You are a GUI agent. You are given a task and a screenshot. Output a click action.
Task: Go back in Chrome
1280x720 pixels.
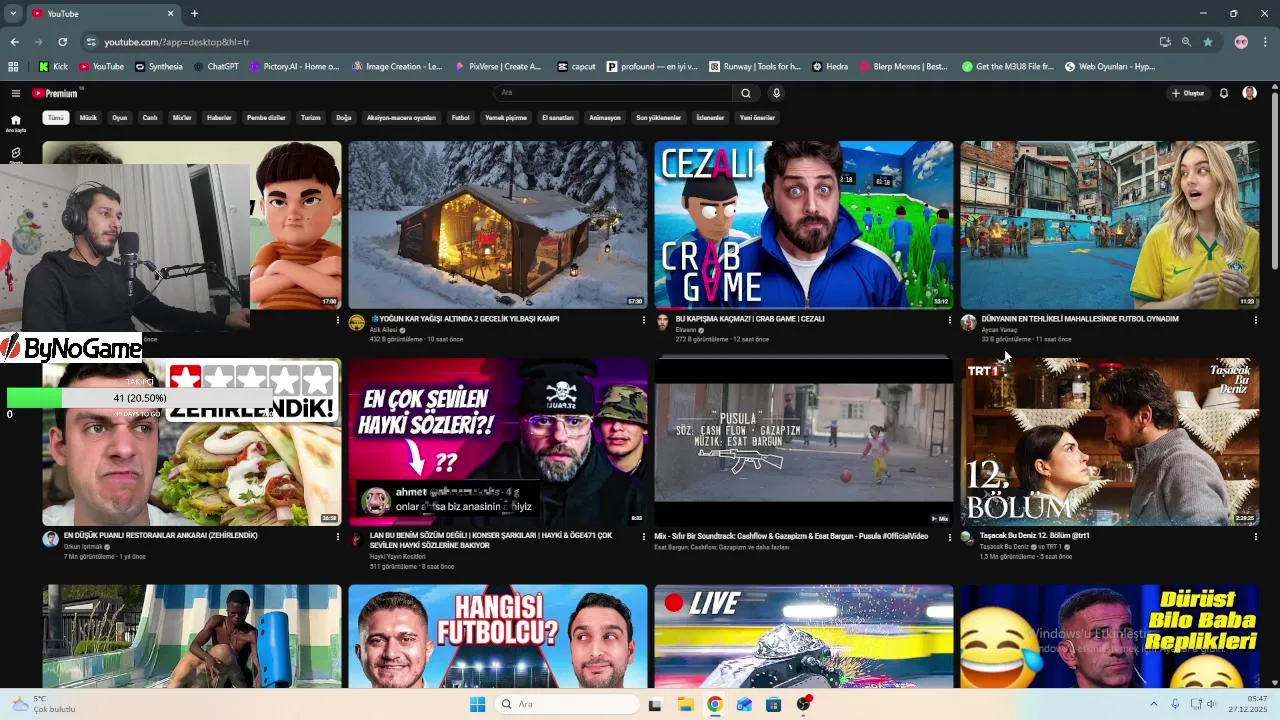pos(14,42)
